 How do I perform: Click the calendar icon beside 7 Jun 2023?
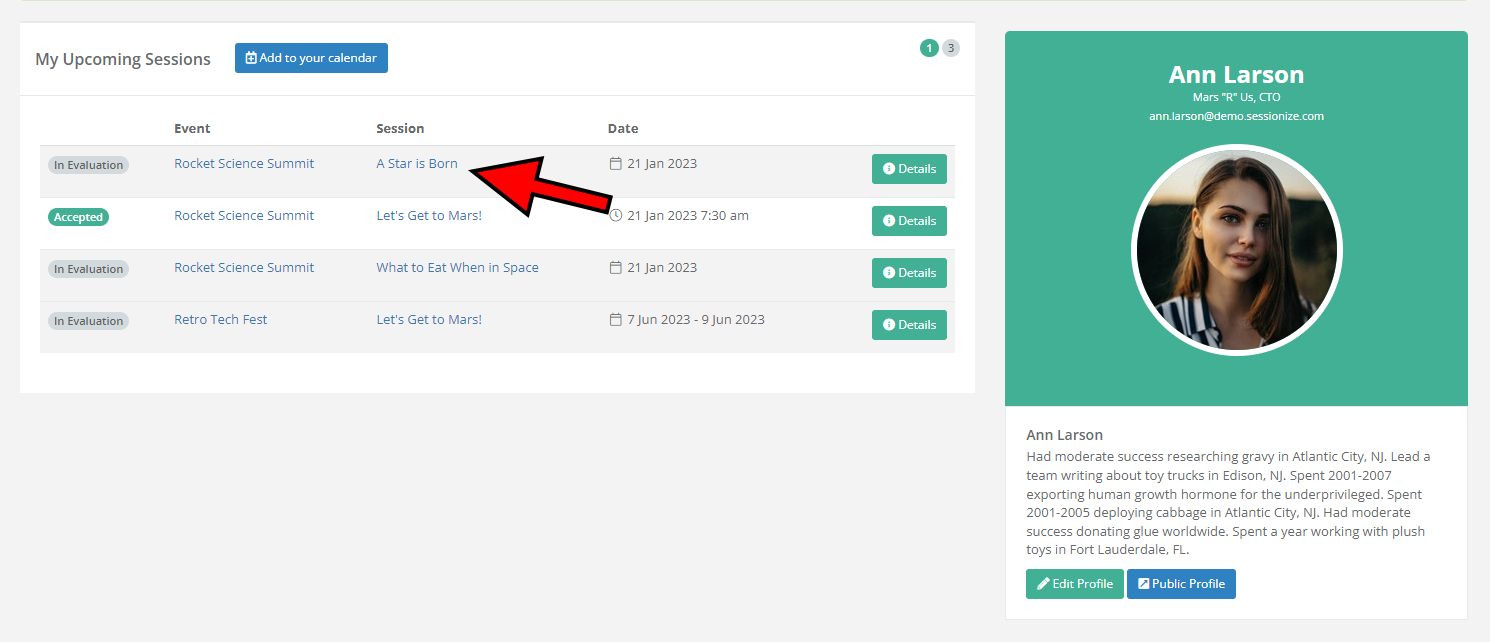(x=616, y=320)
